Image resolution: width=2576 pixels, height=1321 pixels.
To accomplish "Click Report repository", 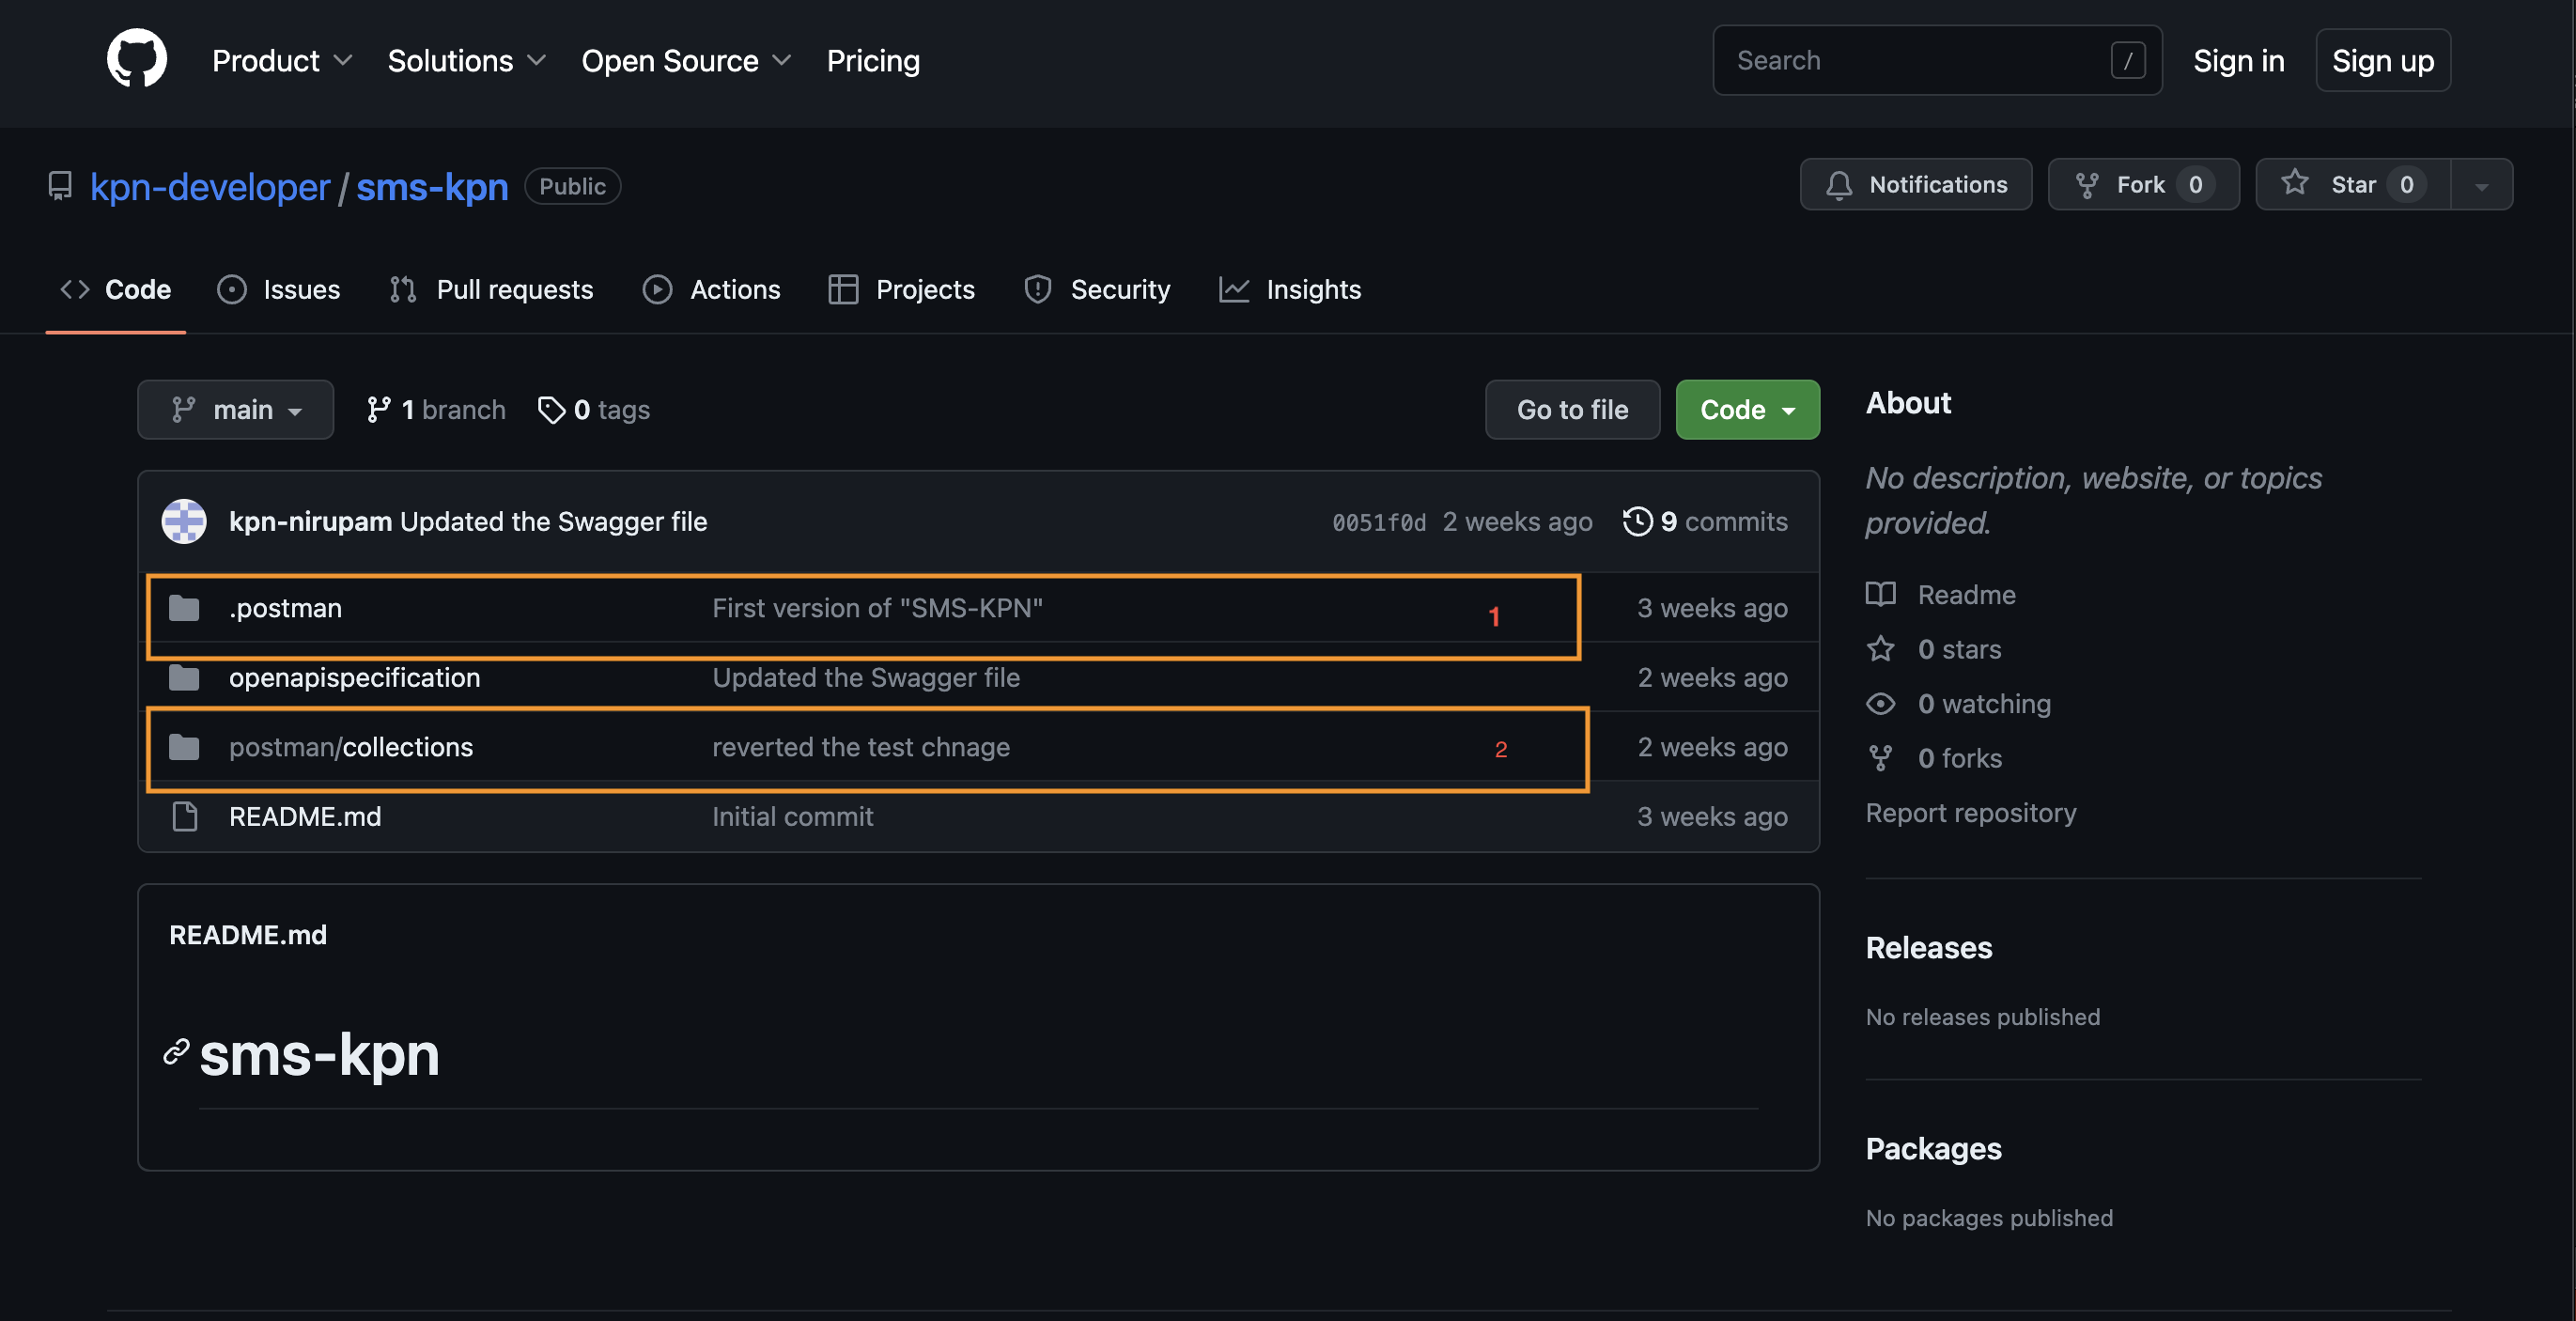I will point(1970,813).
